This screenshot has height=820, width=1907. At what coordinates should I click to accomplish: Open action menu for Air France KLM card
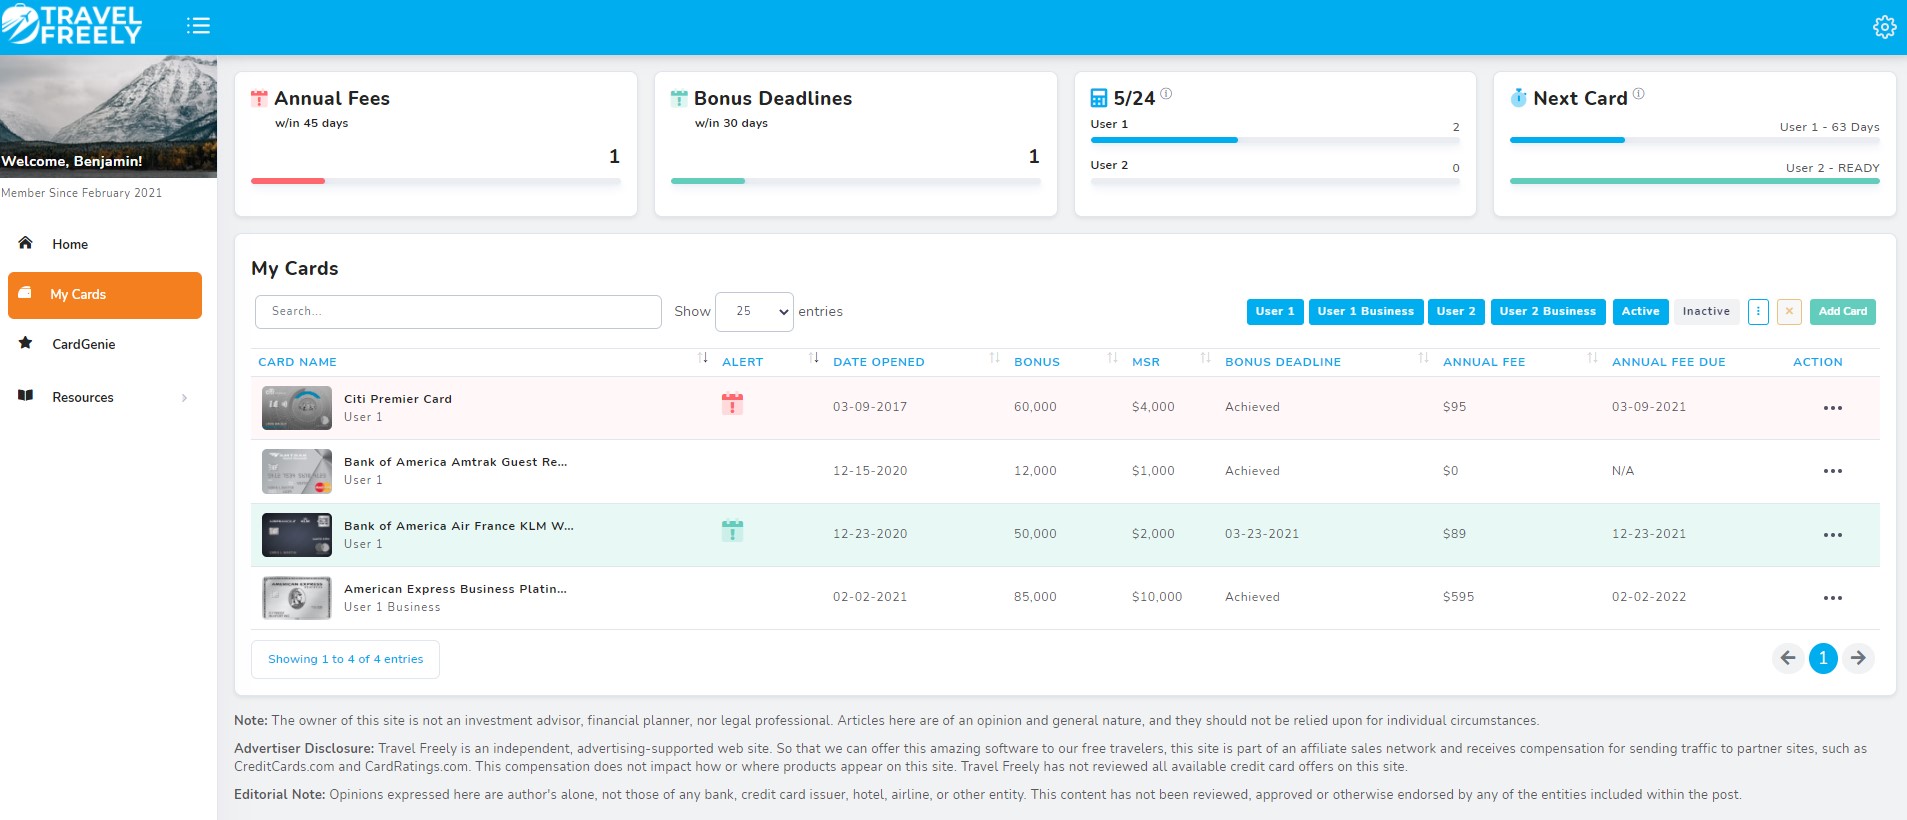click(1832, 535)
